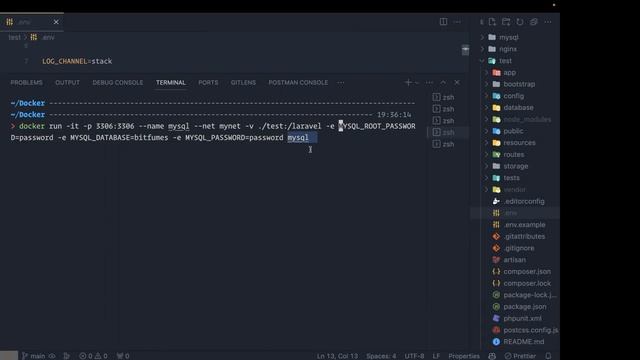Viewport: 640px width, 360px height.
Task: Open launch profile dropdown beside new terminal
Action: point(417,82)
